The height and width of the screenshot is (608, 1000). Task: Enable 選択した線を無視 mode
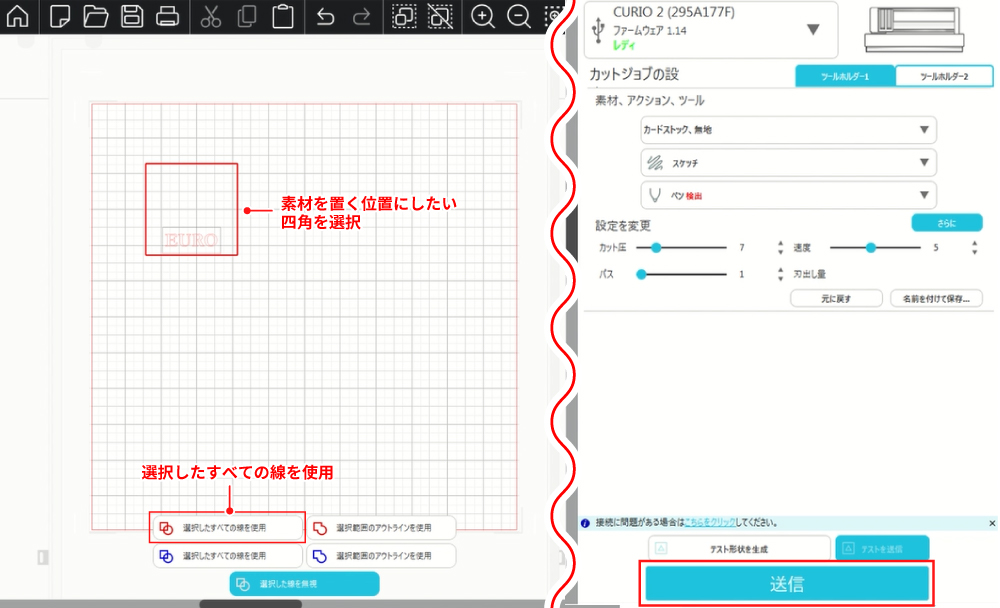(x=303, y=583)
